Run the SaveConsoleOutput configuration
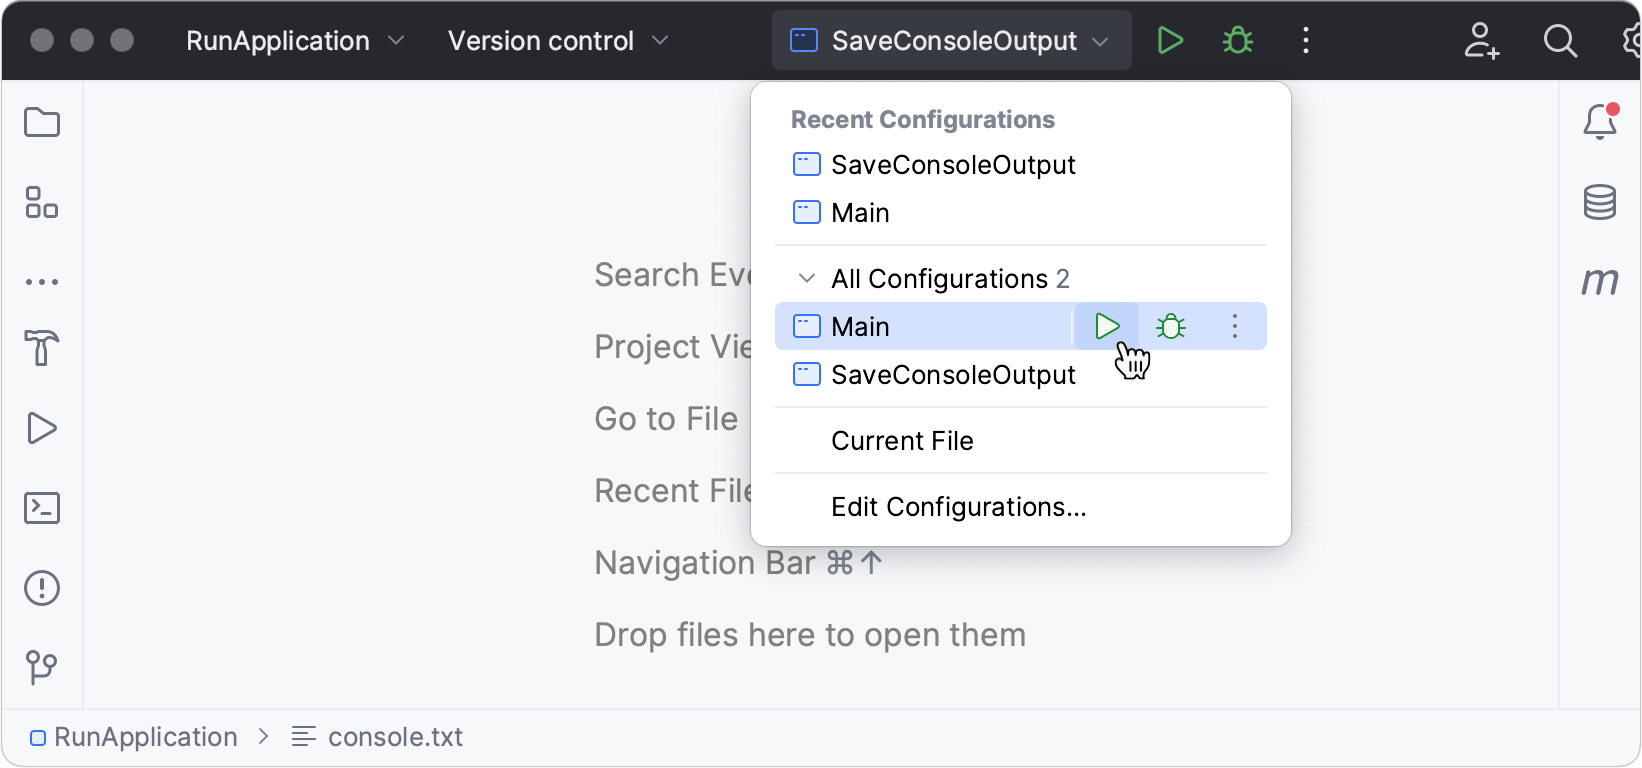 click(x=1170, y=40)
